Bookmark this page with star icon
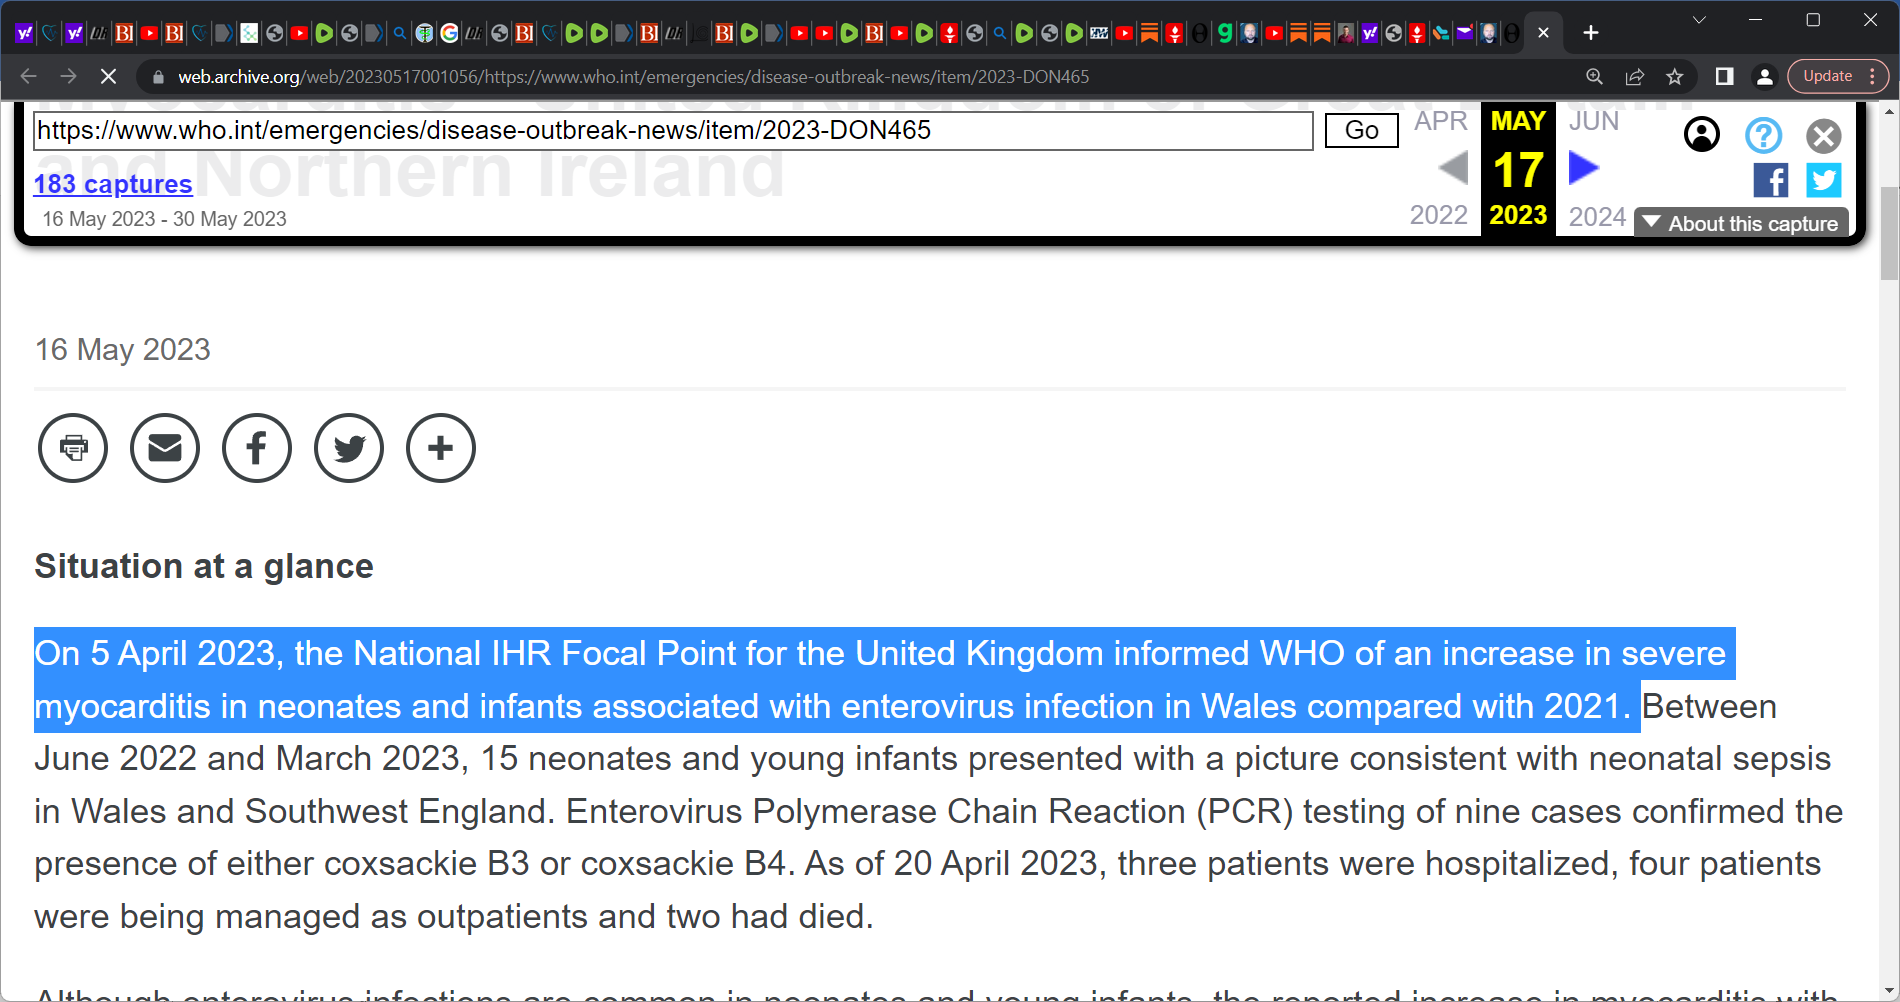This screenshot has height=1002, width=1900. [x=1675, y=76]
